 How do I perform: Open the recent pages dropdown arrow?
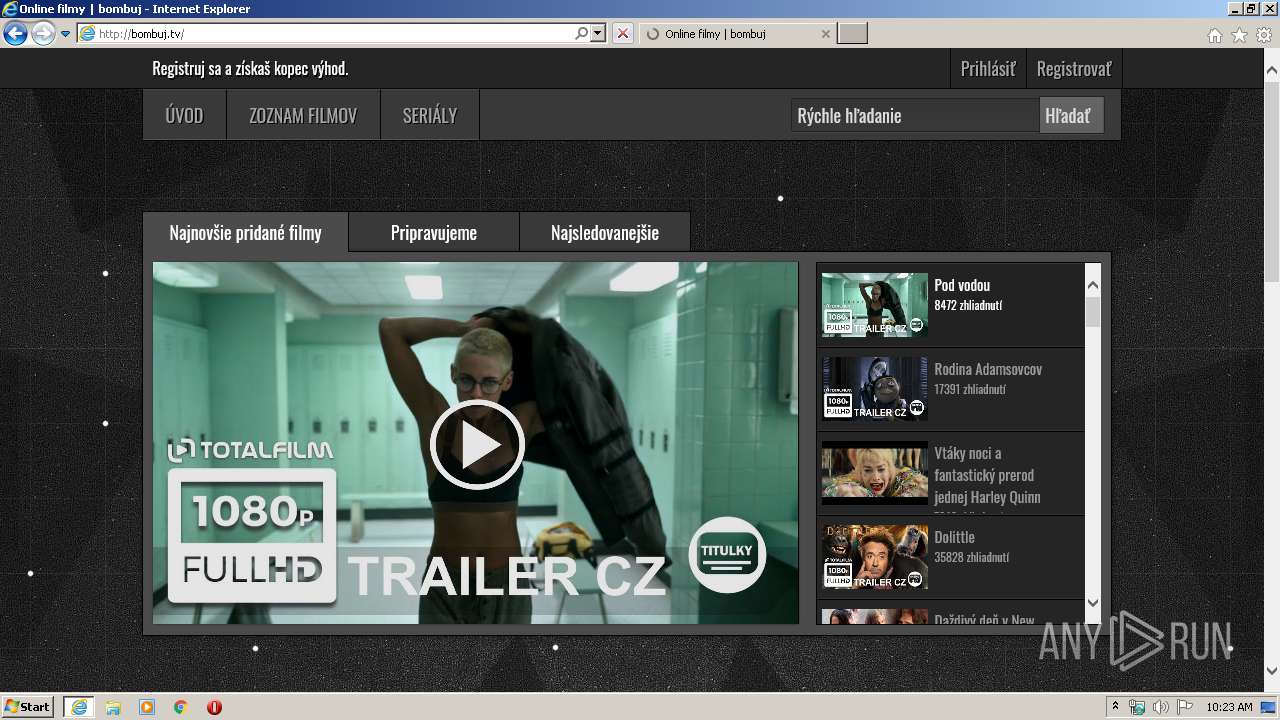pos(65,34)
